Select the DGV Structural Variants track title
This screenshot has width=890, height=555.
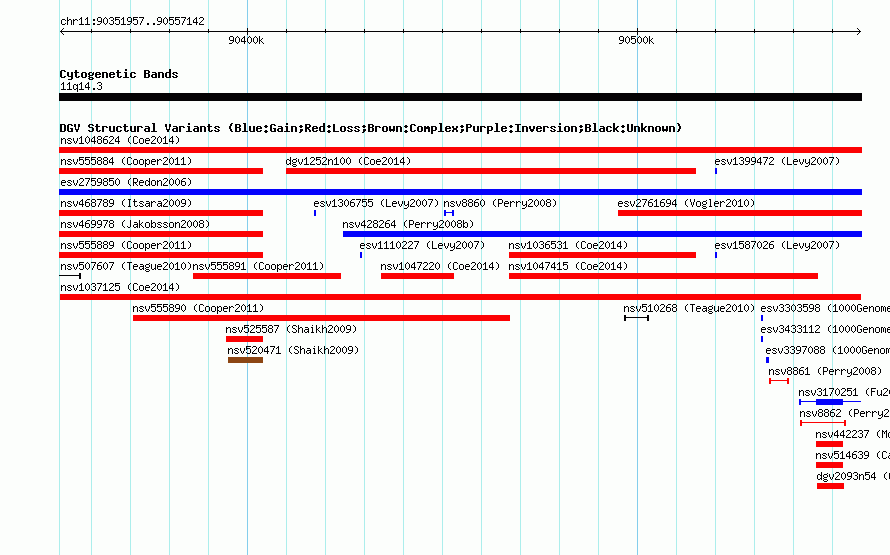click(370, 128)
